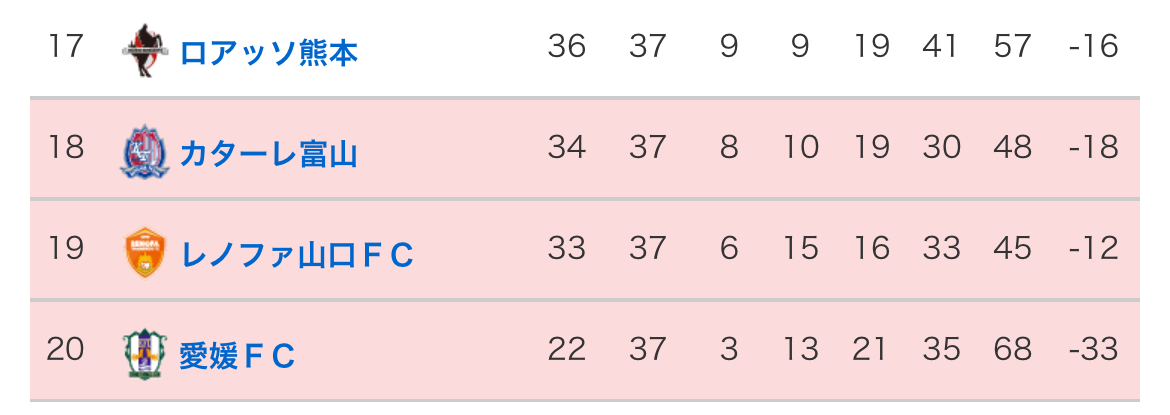Click rank number 17 in the standings

point(66,46)
